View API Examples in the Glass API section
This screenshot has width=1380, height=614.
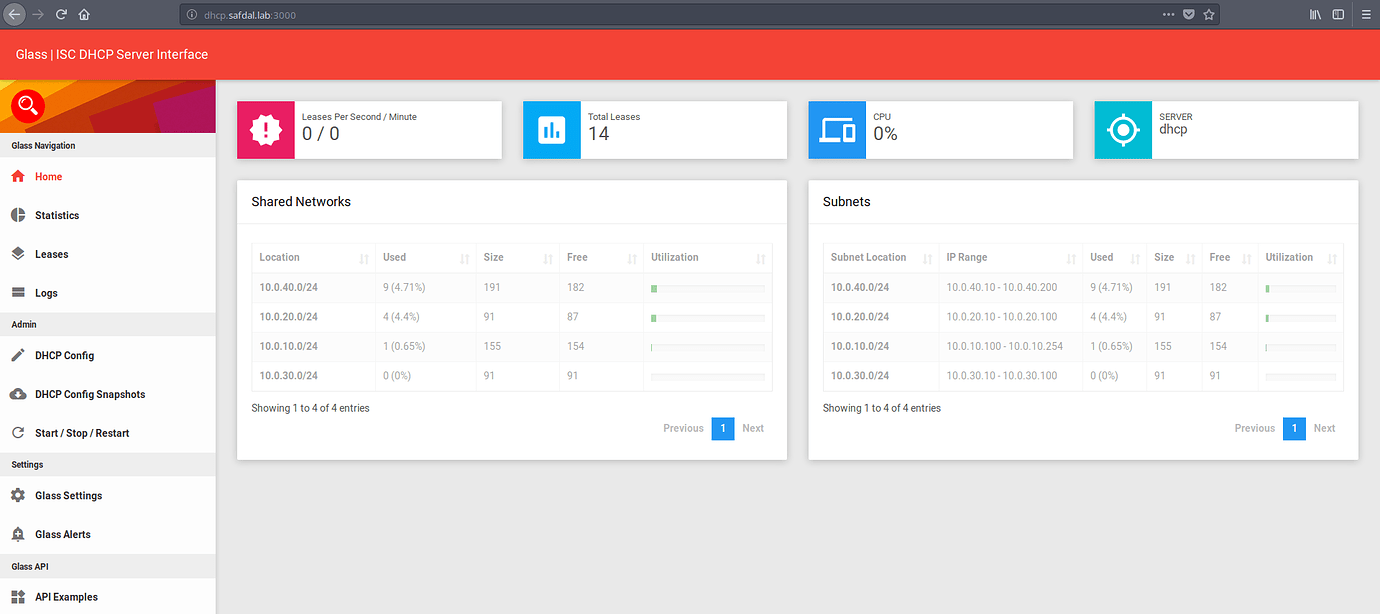(x=18, y=596)
